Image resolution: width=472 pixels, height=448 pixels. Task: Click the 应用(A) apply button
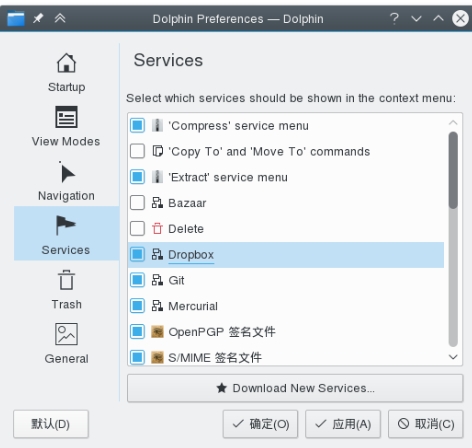[x=343, y=424]
